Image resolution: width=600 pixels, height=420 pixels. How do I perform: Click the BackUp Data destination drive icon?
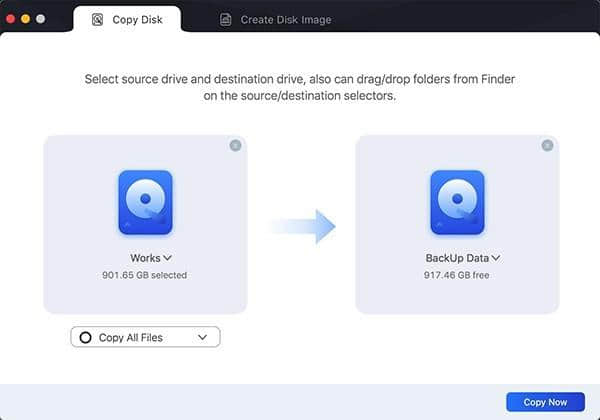tap(457, 203)
